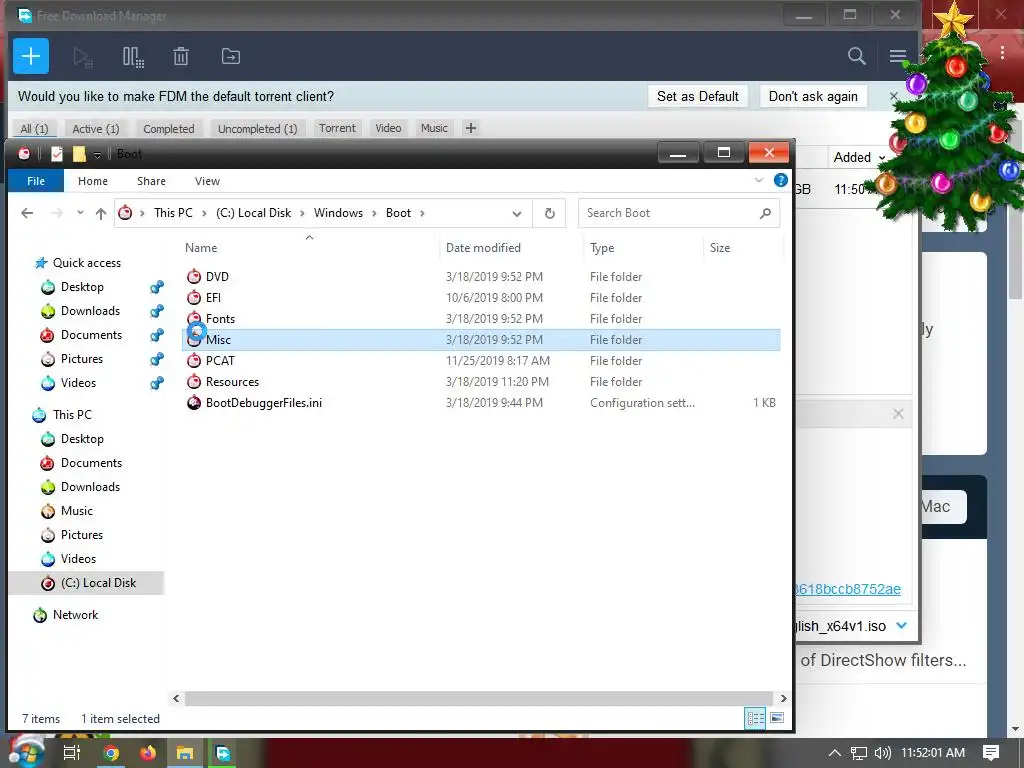Image resolution: width=1024 pixels, height=768 pixels.
Task: Open the View ribbon tab
Action: pyautogui.click(x=207, y=181)
